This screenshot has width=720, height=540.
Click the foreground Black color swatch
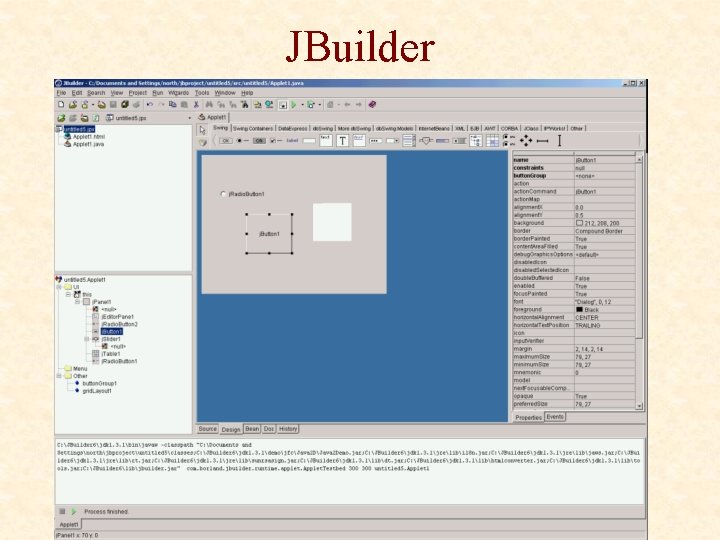[x=579, y=309]
